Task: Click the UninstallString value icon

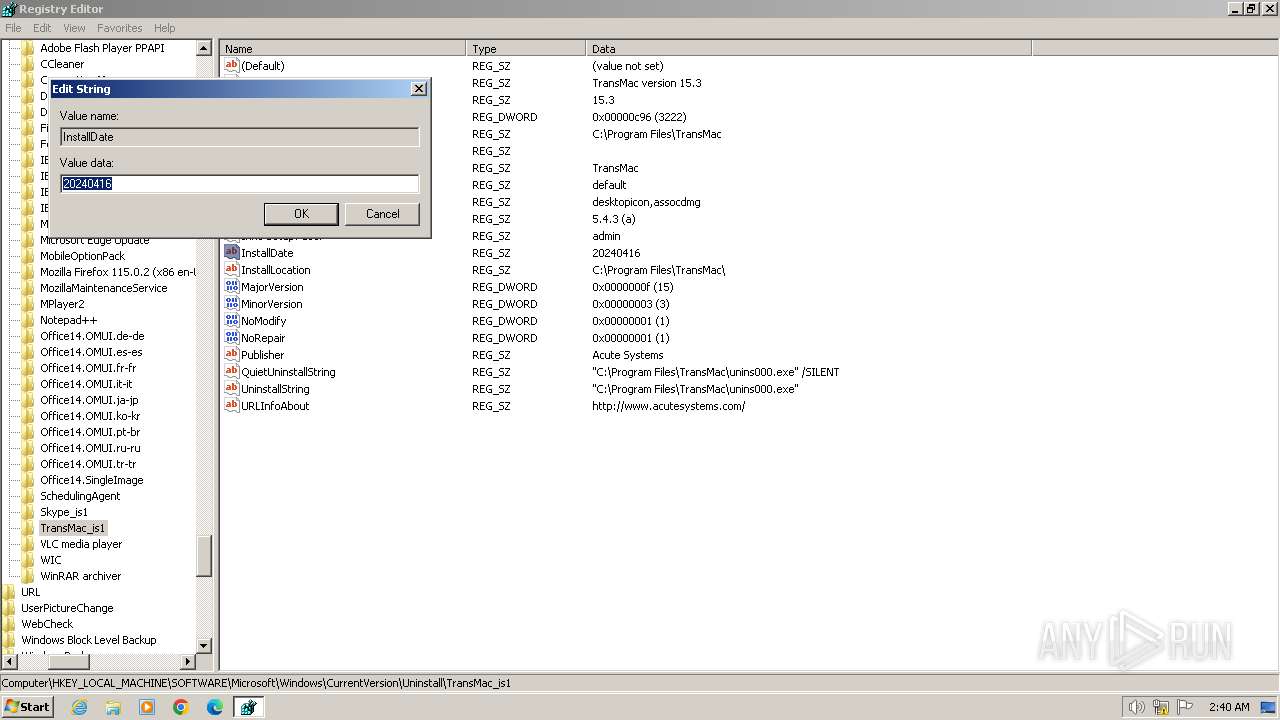Action: 232,389
